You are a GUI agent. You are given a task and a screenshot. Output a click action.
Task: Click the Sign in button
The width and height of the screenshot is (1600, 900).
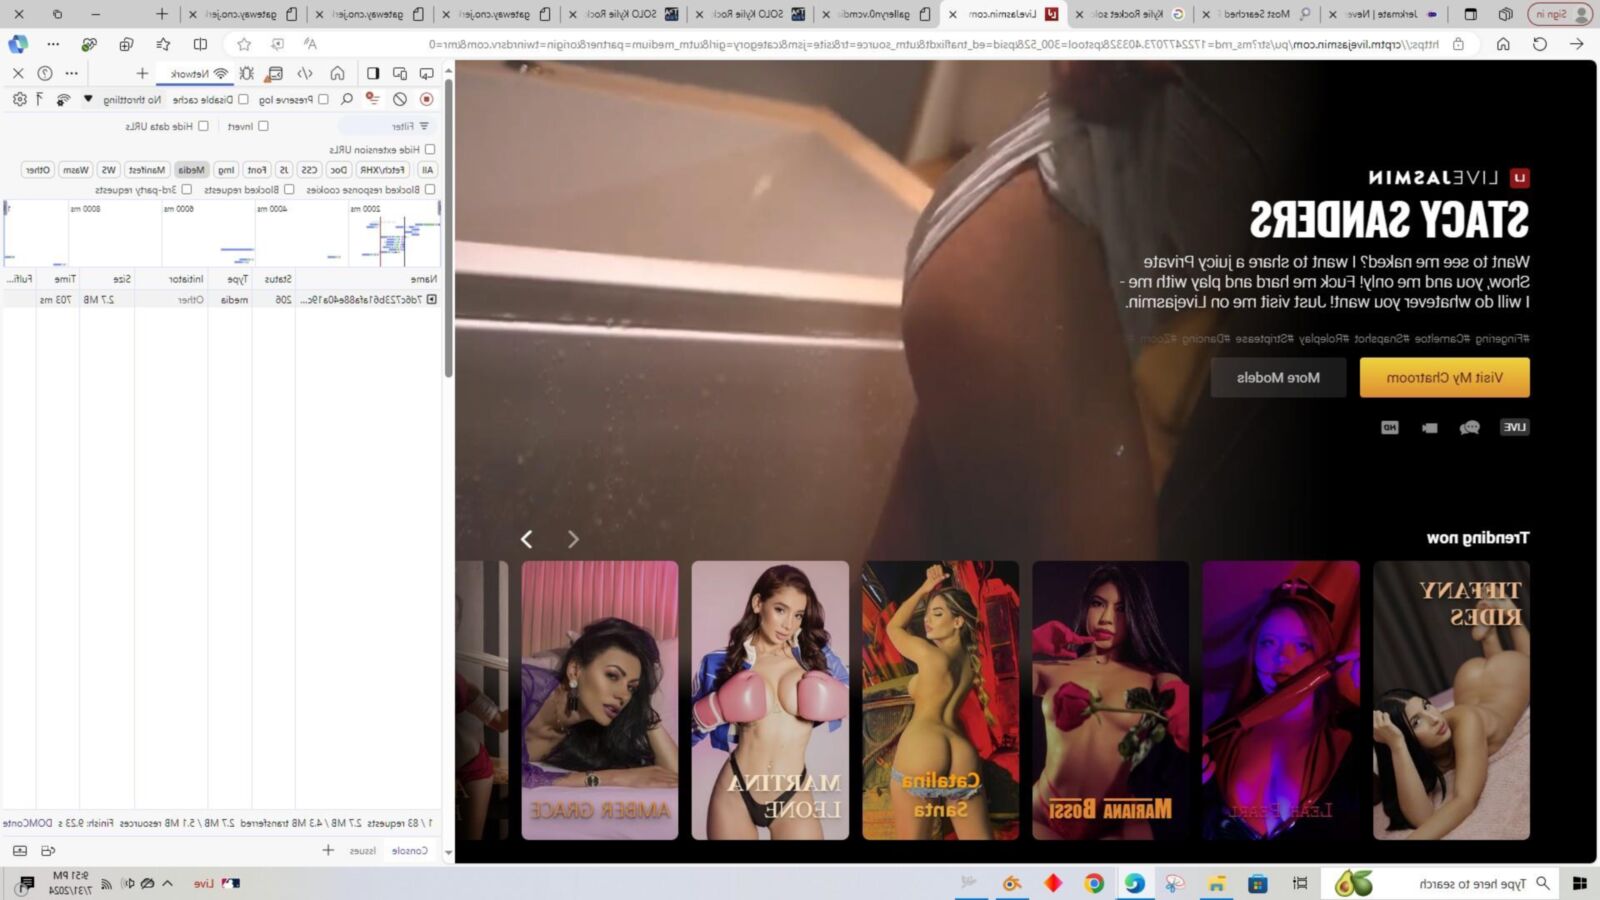click(x=1560, y=14)
